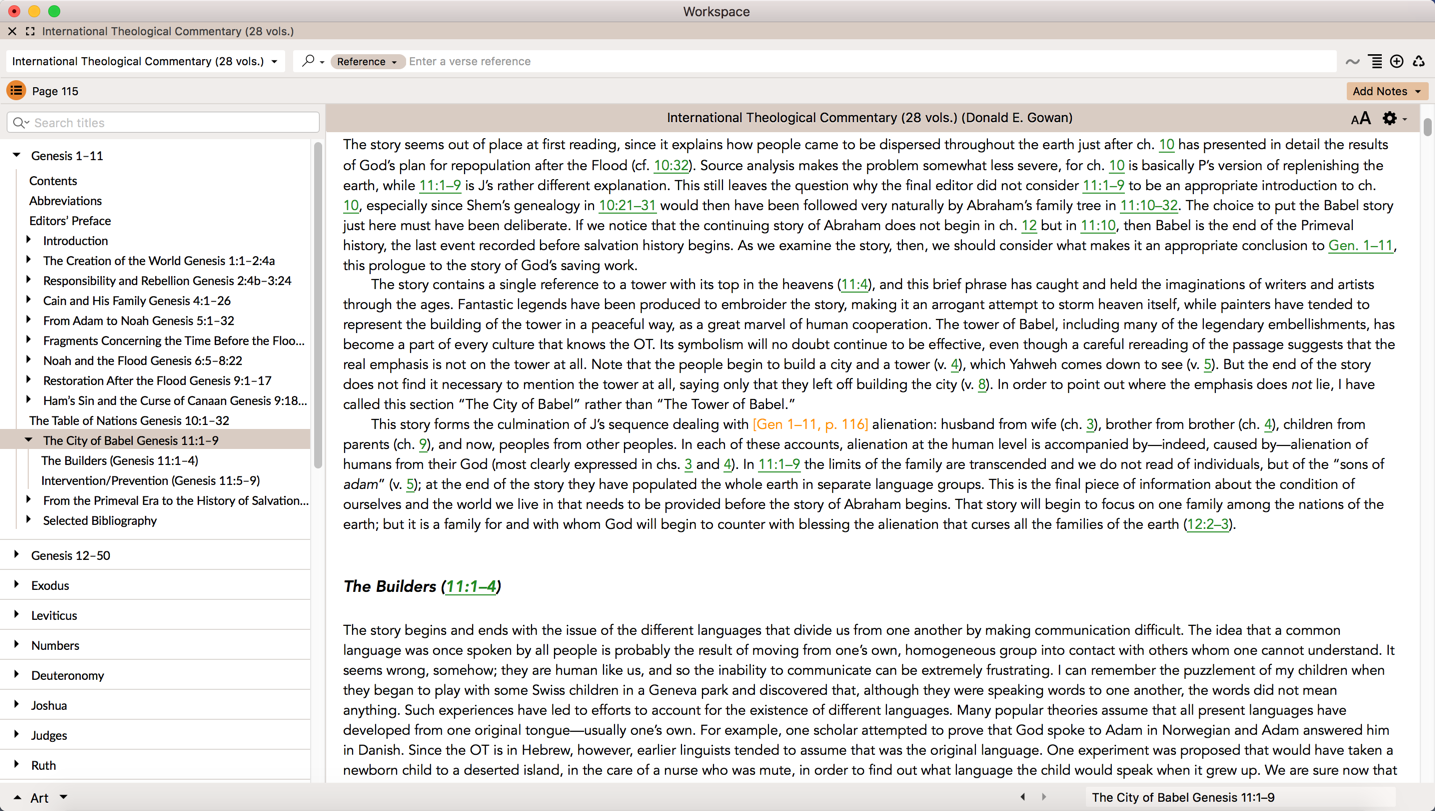Image resolution: width=1435 pixels, height=811 pixels.
Task: Expand Selected Bibliography entry
Action: click(x=29, y=521)
